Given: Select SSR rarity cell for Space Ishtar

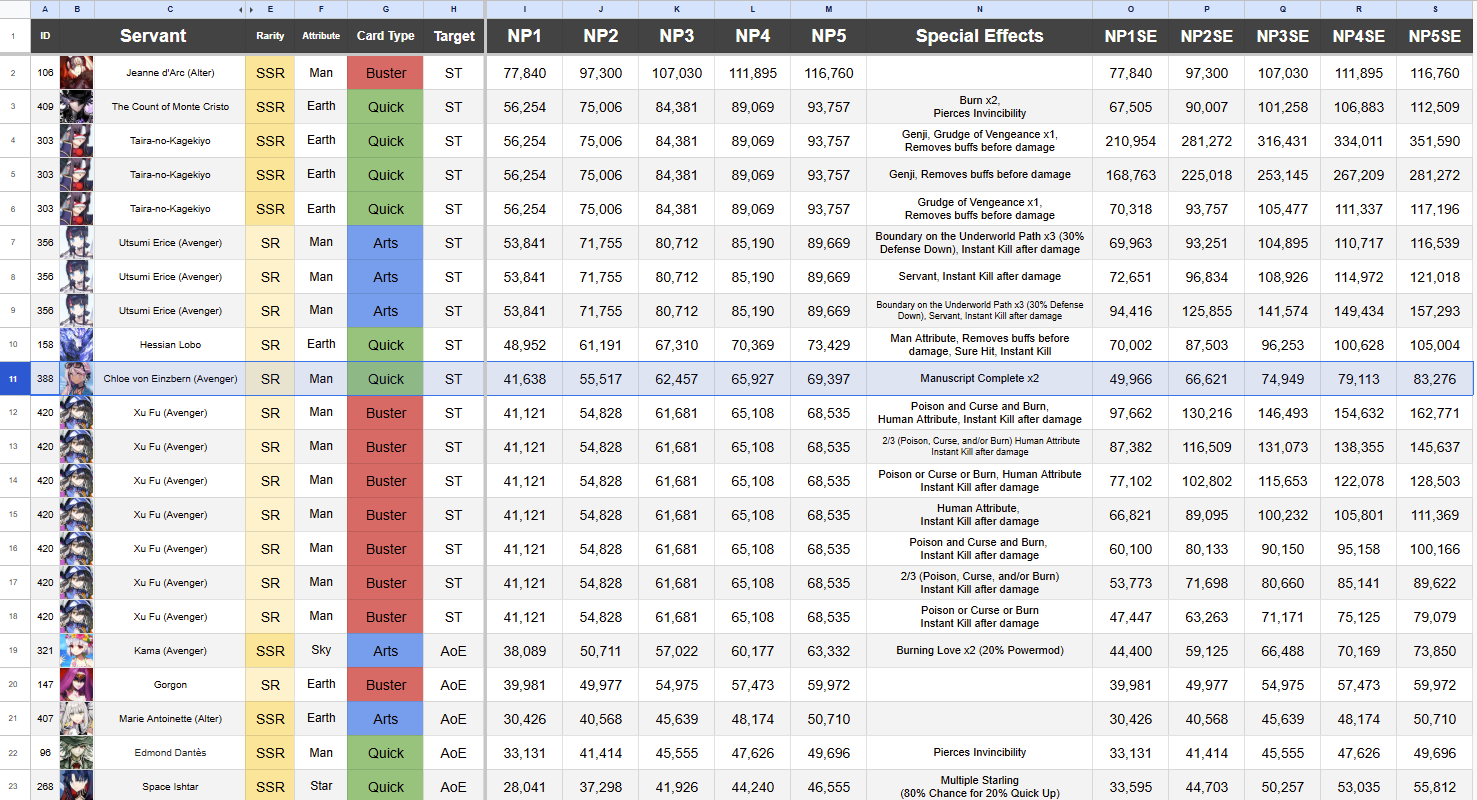Looking at the screenshot, I should (270, 786).
